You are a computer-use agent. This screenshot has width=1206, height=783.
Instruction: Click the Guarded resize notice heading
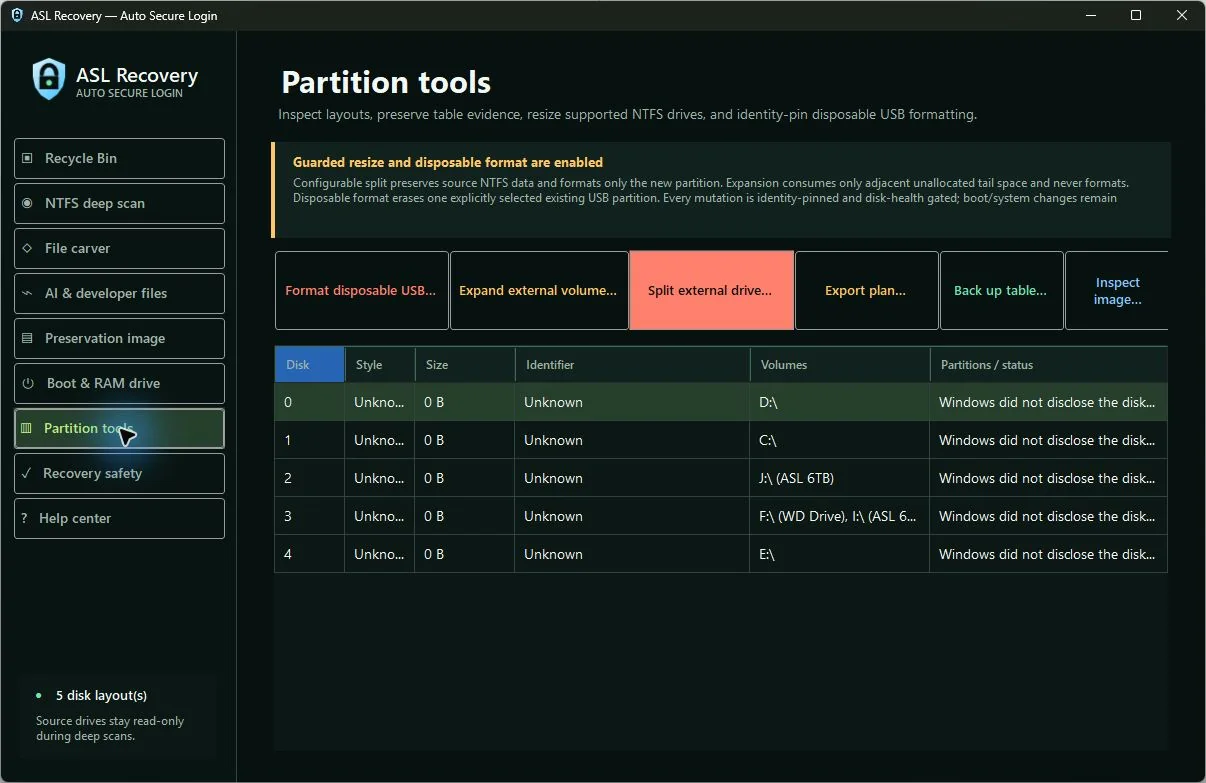(x=448, y=162)
